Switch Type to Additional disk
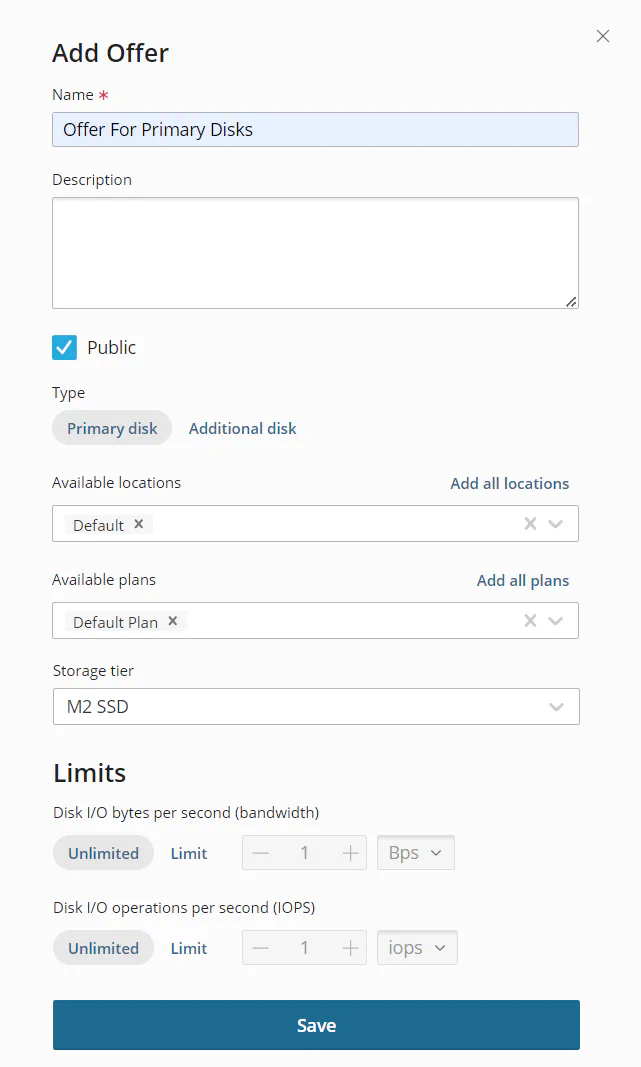641x1067 pixels. click(x=243, y=428)
